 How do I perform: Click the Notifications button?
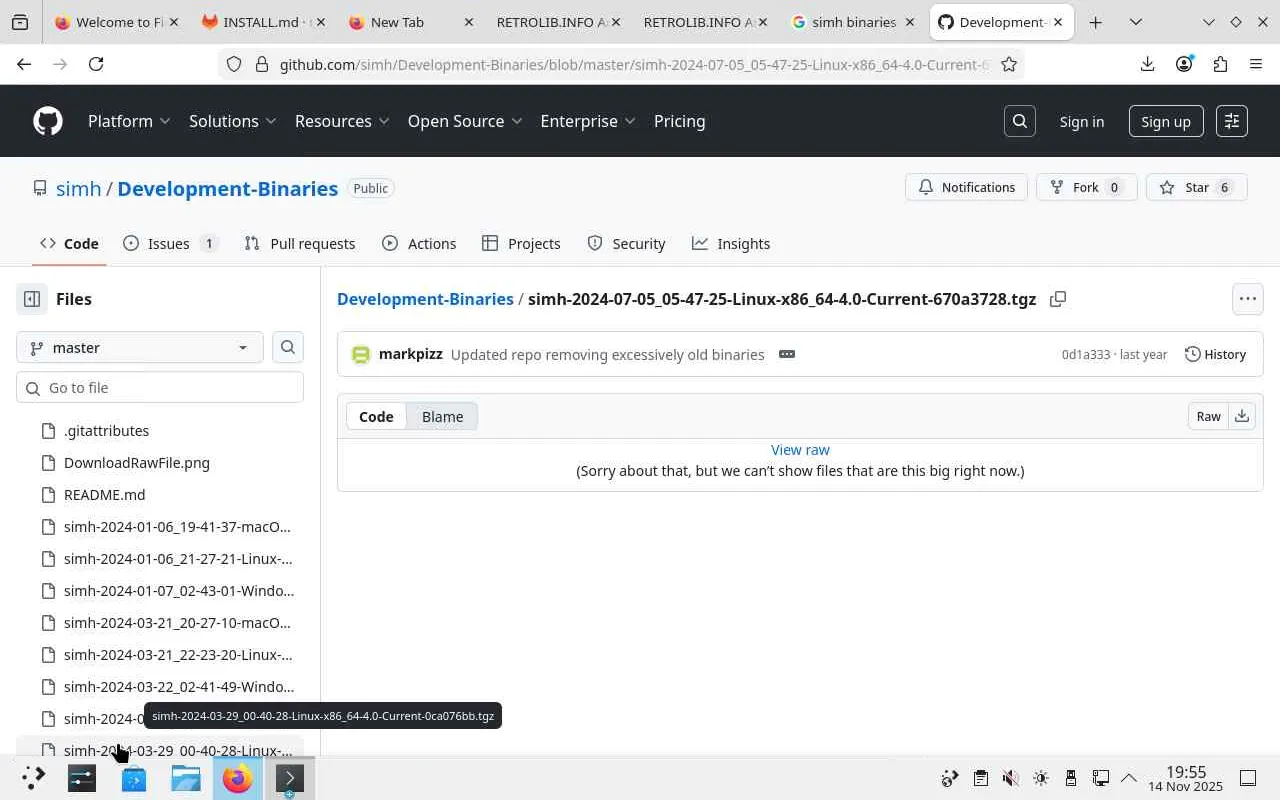pos(966,187)
